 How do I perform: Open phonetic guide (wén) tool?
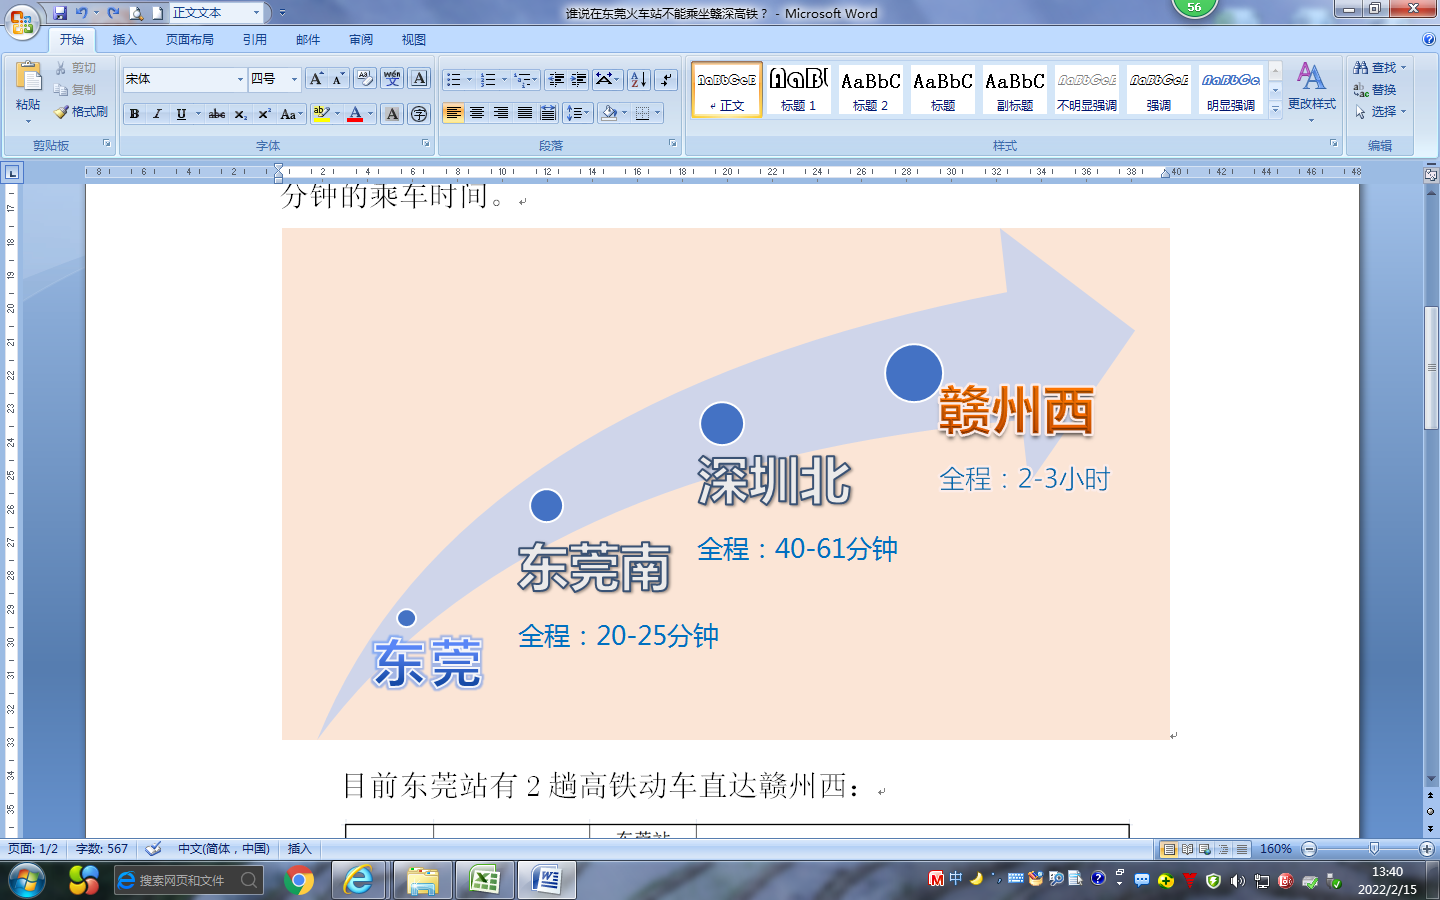click(392, 79)
